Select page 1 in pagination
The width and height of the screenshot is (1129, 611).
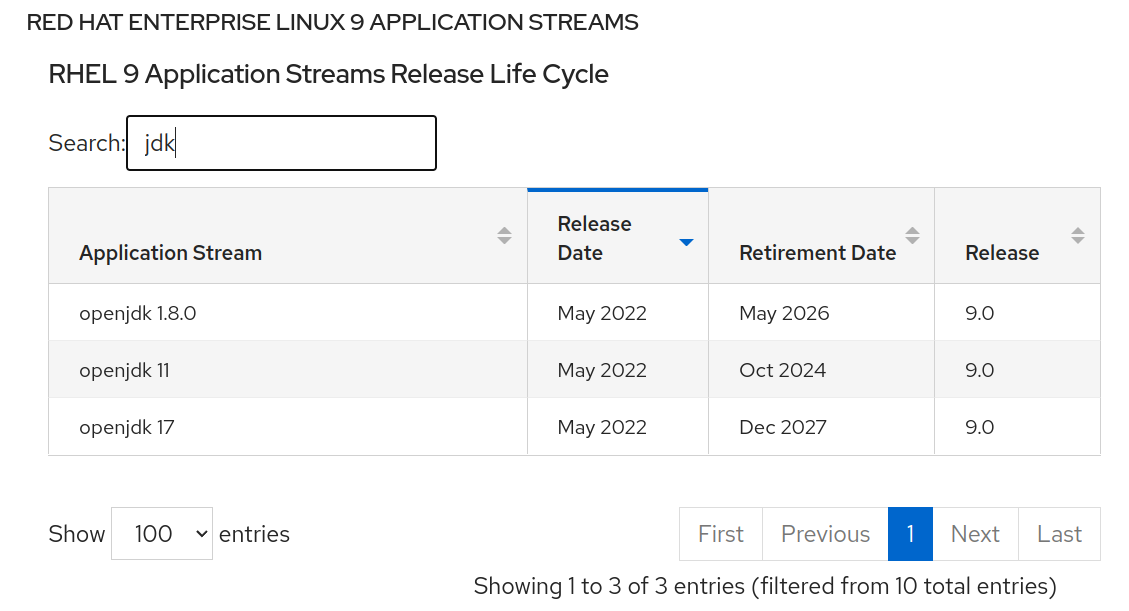tap(910, 534)
